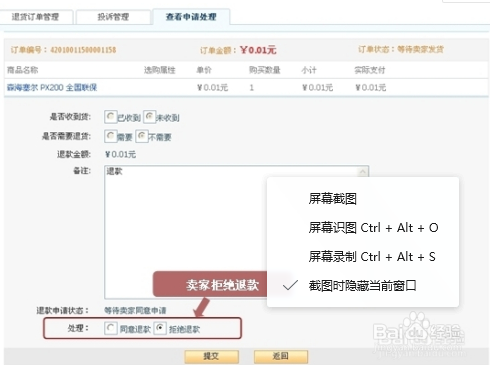Click the purchase quantity value 1
Screen dimensions: 490x365
click(252, 88)
